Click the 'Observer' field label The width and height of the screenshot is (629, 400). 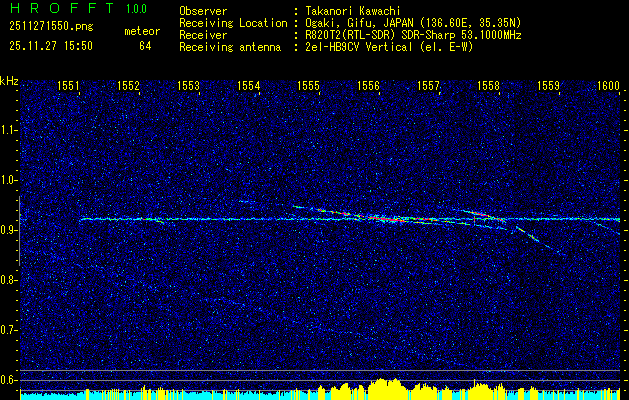[x=203, y=11]
